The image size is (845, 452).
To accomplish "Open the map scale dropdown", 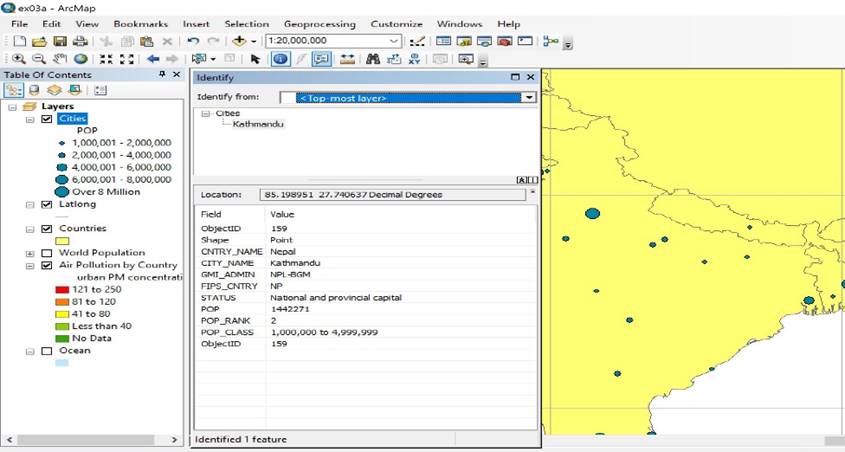I will click(x=394, y=41).
